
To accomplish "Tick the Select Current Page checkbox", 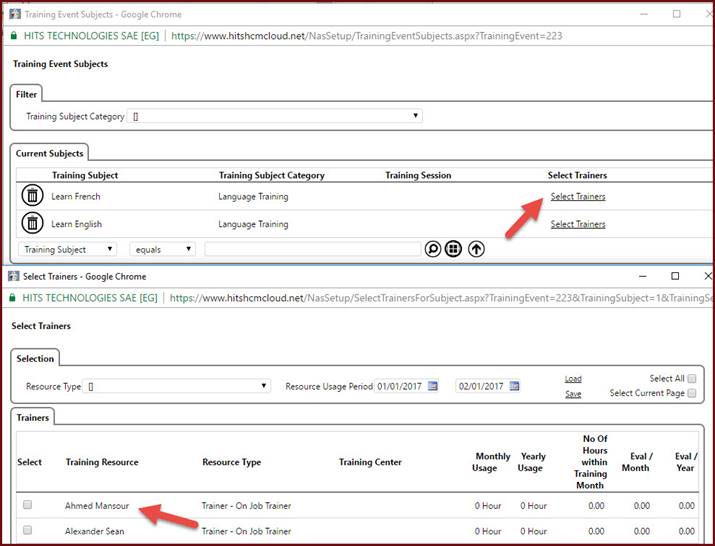I will pos(691,394).
